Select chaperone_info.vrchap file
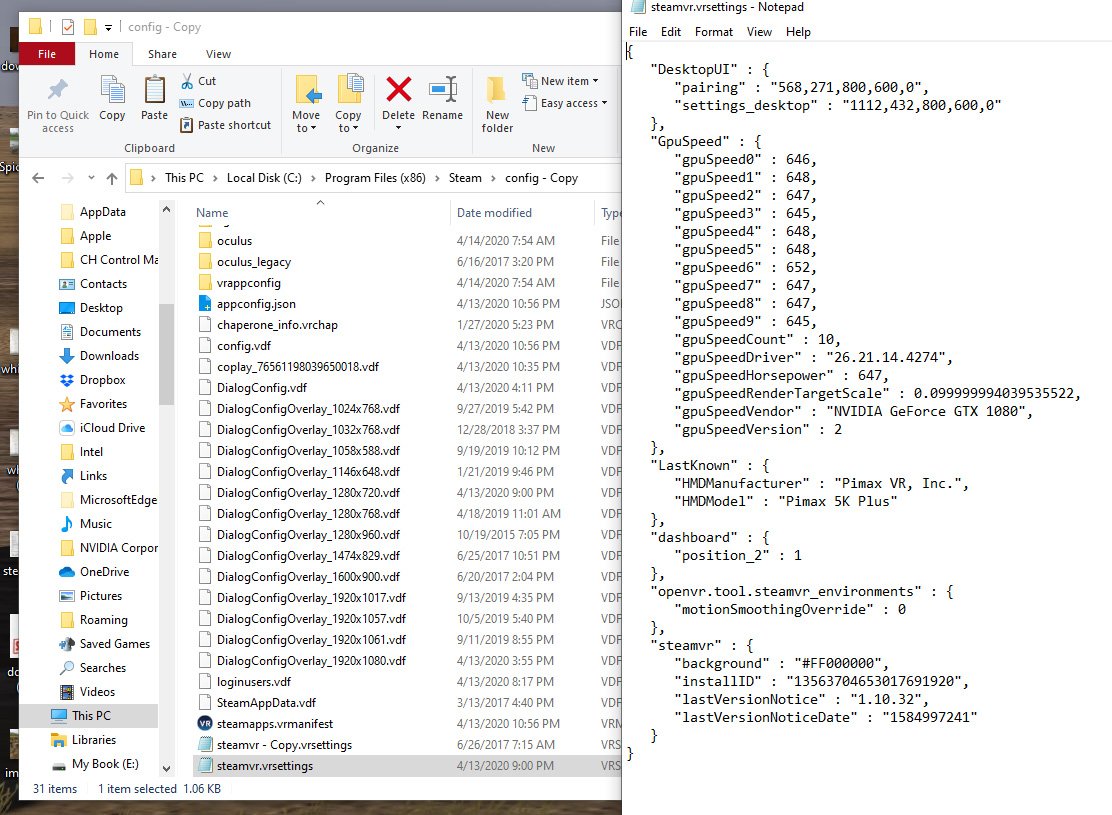The height and width of the screenshot is (815, 1112). 277,325
